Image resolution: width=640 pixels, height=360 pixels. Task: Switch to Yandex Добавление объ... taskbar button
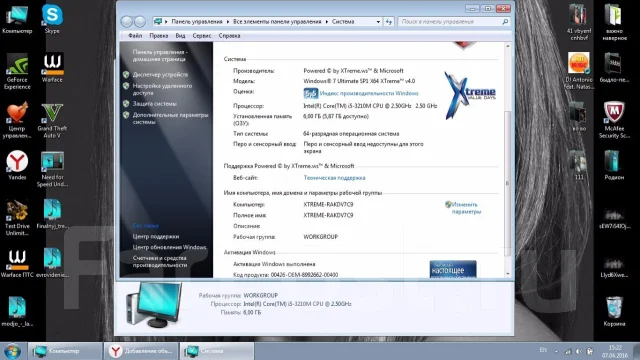click(141, 351)
